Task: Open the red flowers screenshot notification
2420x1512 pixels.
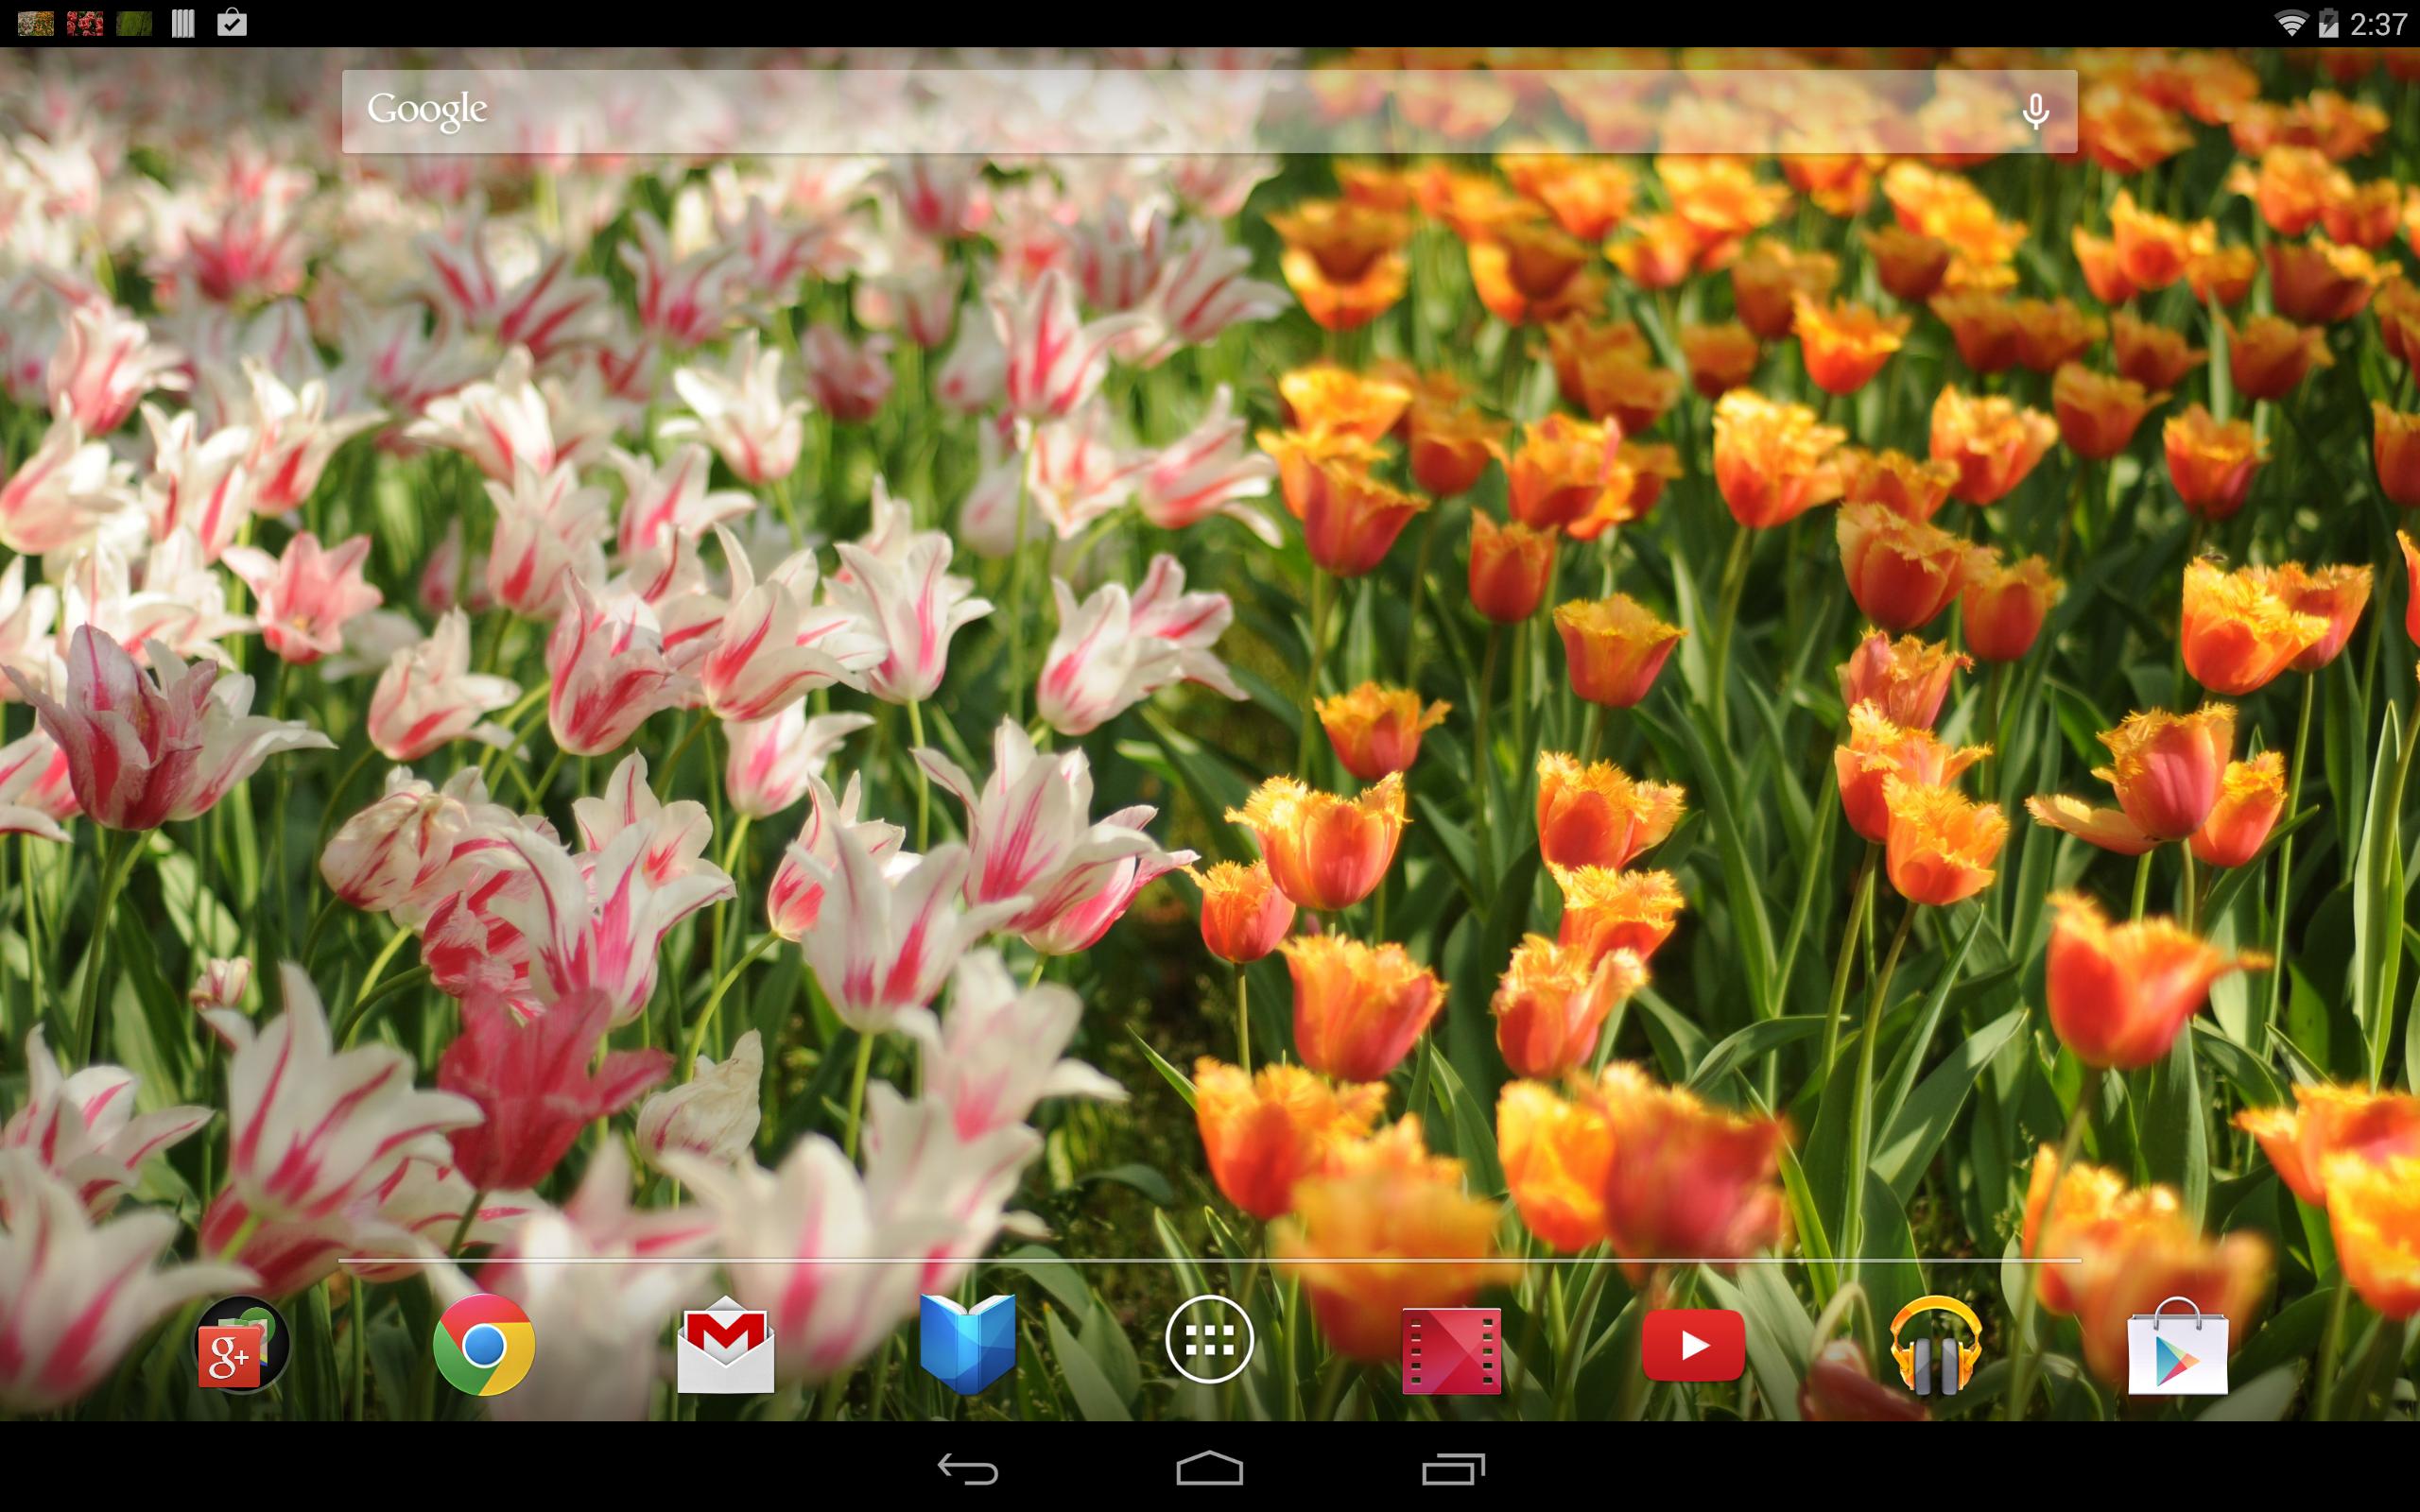Action: (85, 23)
